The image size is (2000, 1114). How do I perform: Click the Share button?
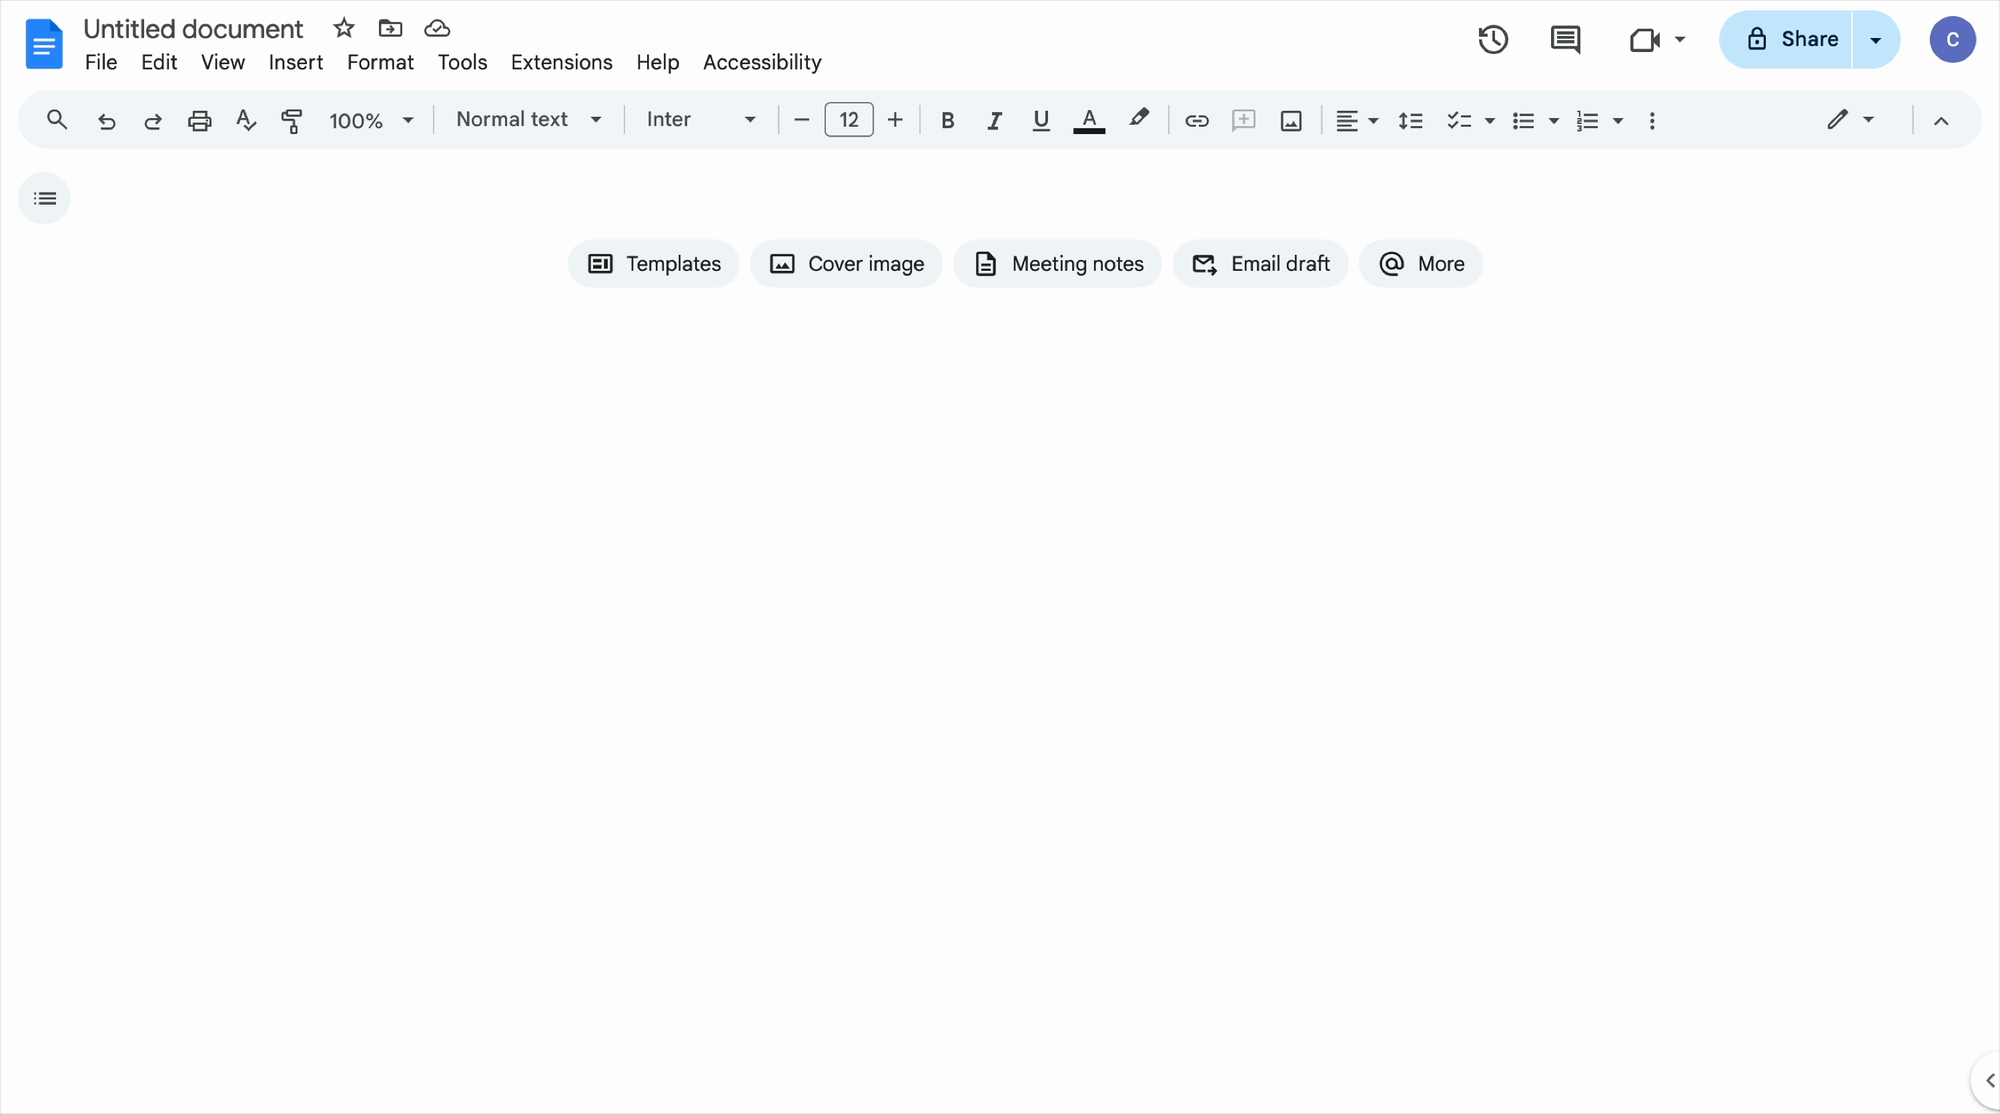pyautogui.click(x=1791, y=38)
